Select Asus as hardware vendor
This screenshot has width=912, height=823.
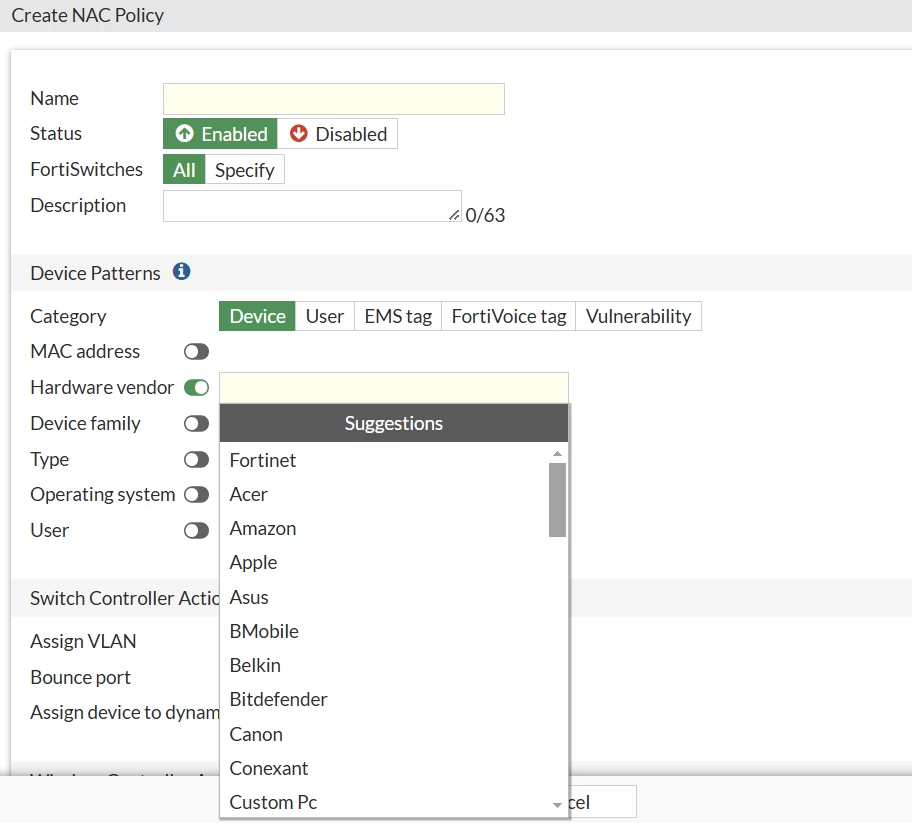tap(384, 597)
